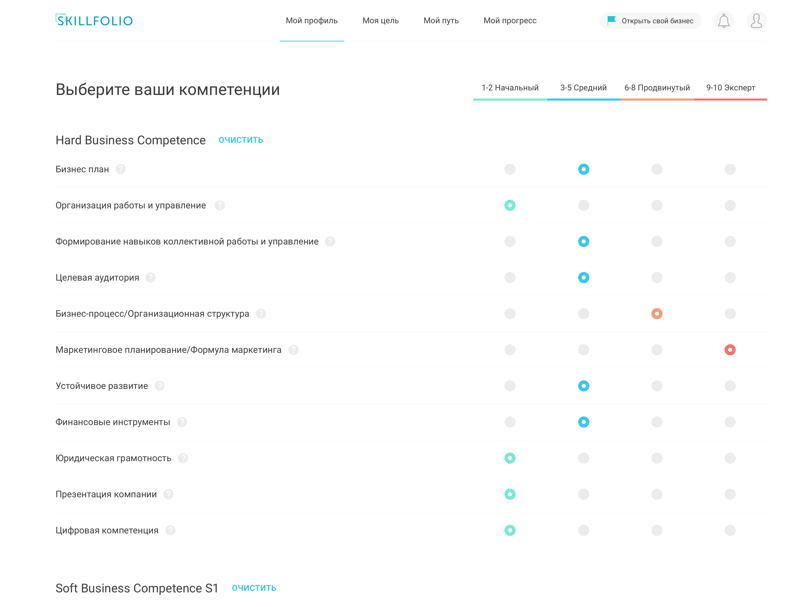
Task: Select beginner level for Бизнес план
Action: pos(510,170)
